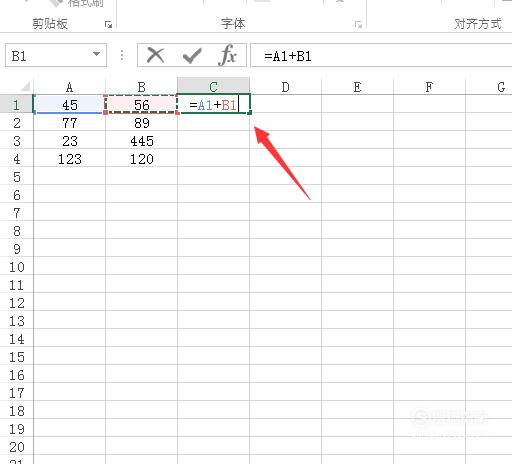This screenshot has height=464, width=512.
Task: Select row 20 header
Action: [17, 446]
